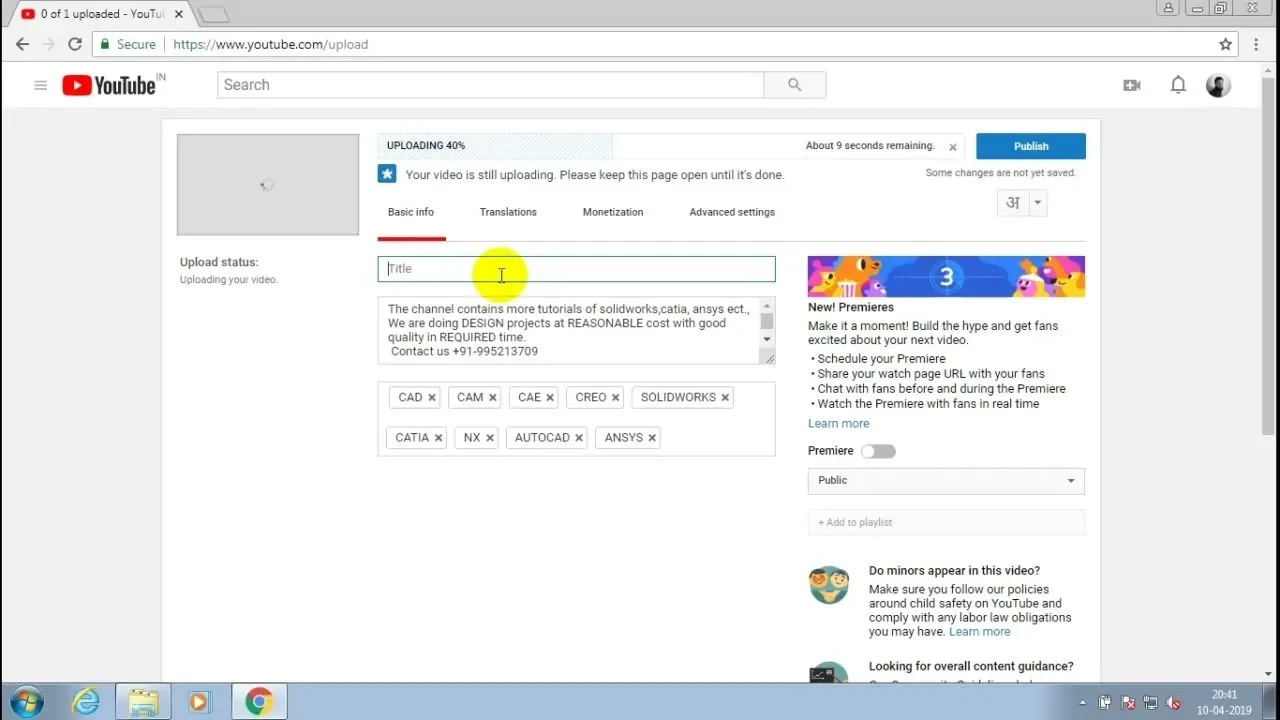1280x720 pixels.
Task: Follow the Premieres Learn more link
Action: 838,424
